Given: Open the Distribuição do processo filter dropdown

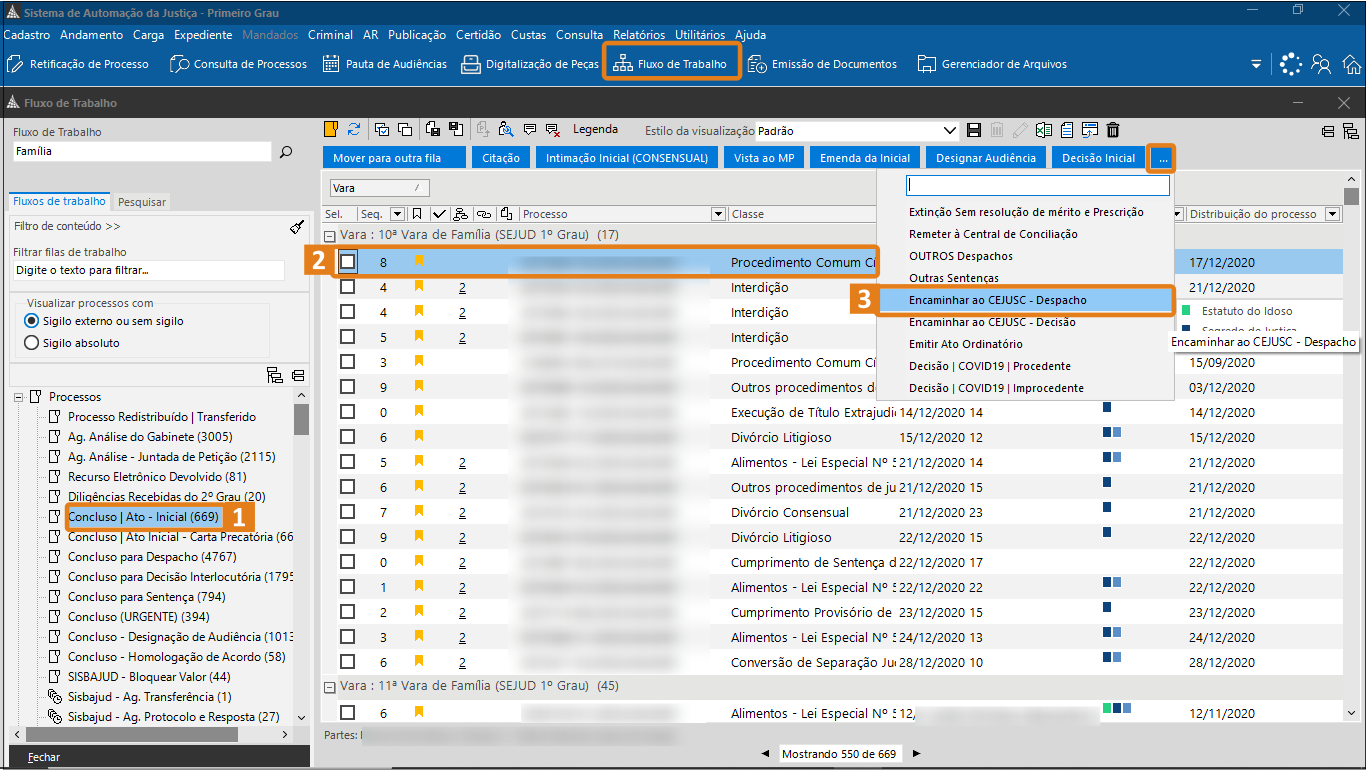Looking at the screenshot, I should coord(1332,214).
